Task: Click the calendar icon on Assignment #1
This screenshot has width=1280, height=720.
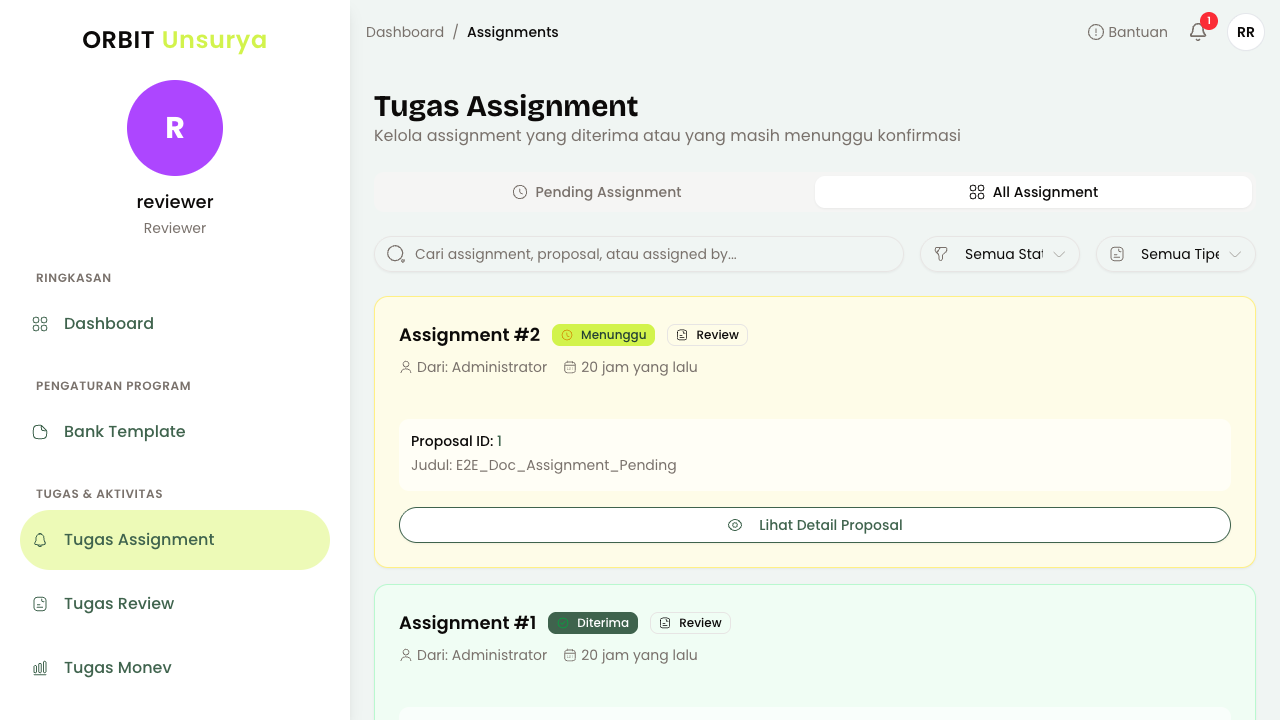Action: point(570,655)
